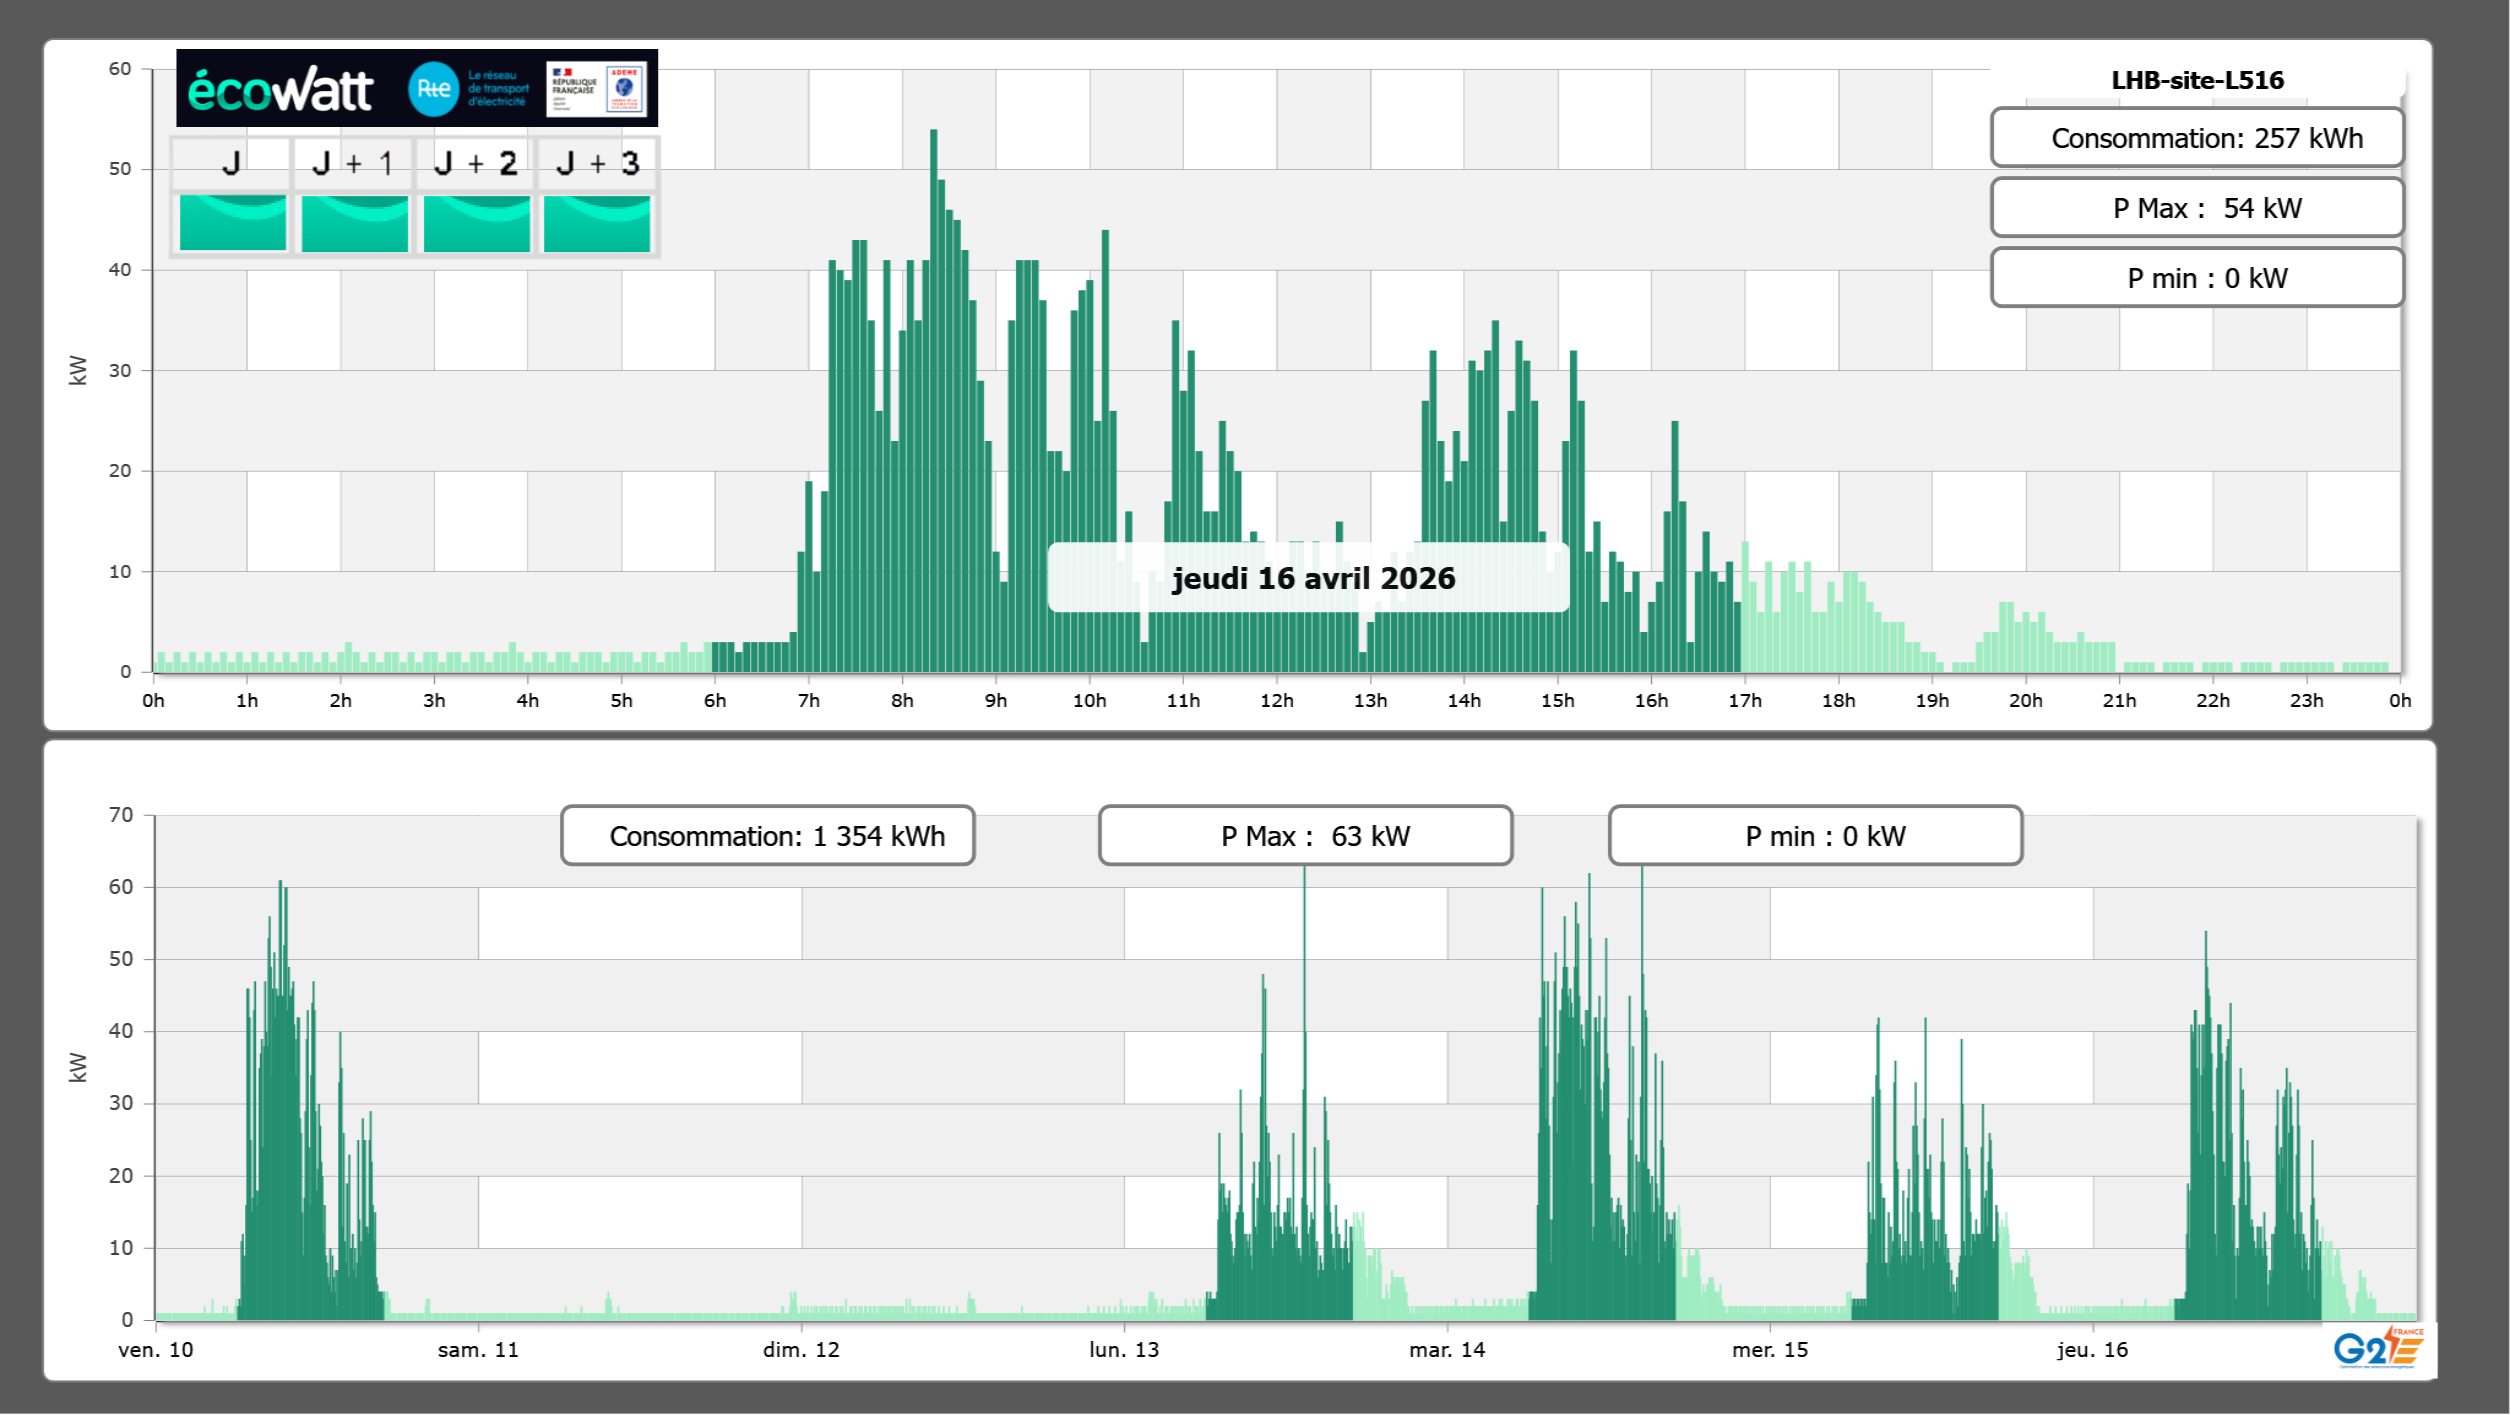Click the P Max : 63 kW box
This screenshot has width=2511, height=1415.
(1305, 836)
